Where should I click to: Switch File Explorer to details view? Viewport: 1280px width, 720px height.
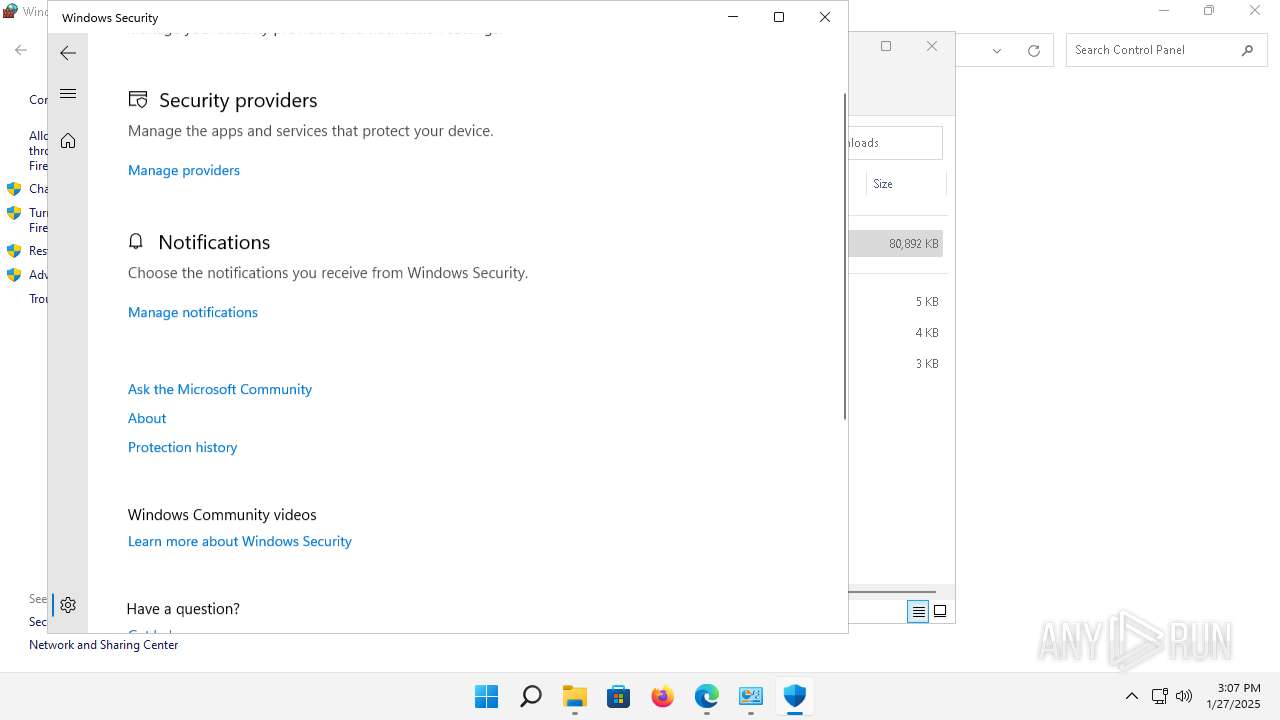click(x=918, y=612)
